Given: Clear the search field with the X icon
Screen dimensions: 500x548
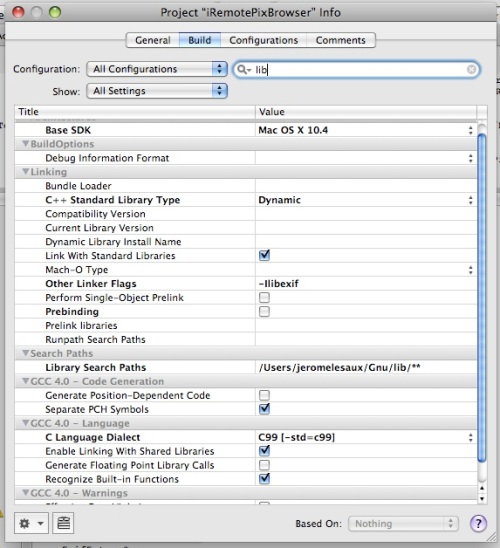Looking at the screenshot, I should pos(471,70).
